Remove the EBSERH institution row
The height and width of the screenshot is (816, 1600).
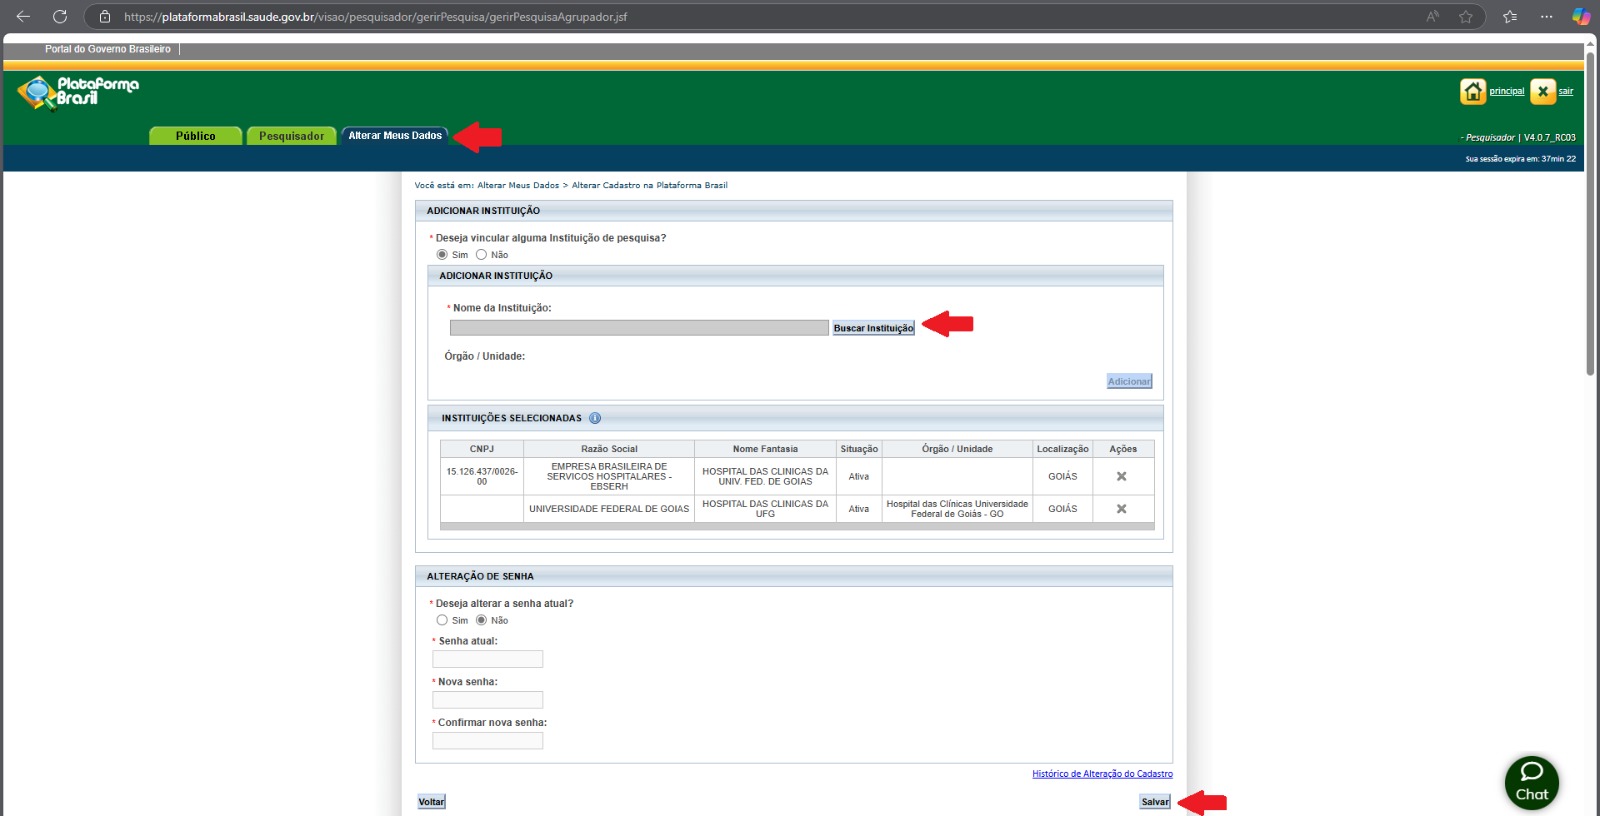pos(1121,477)
